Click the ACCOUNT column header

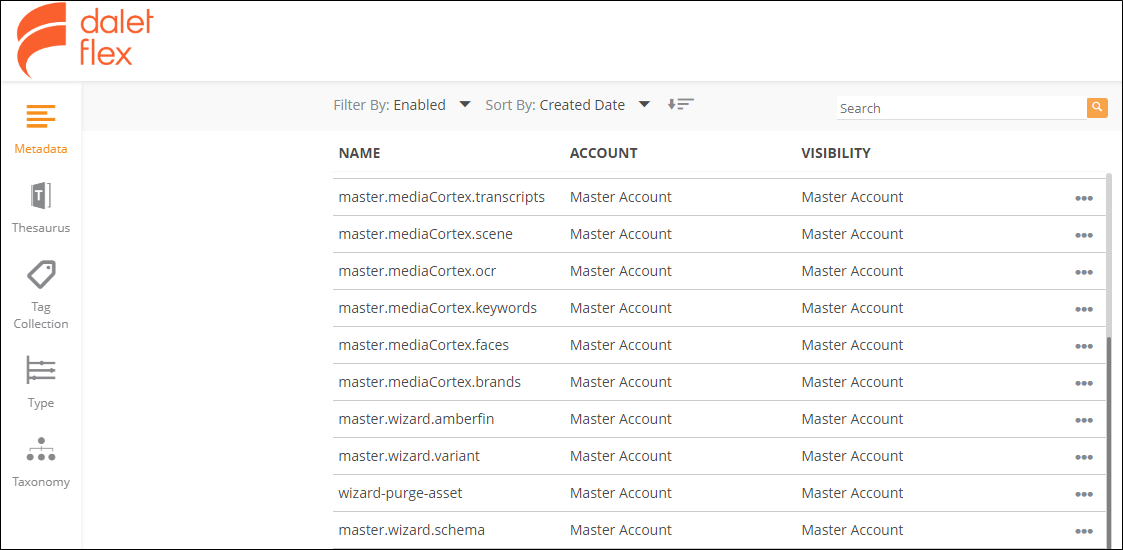pyautogui.click(x=603, y=153)
